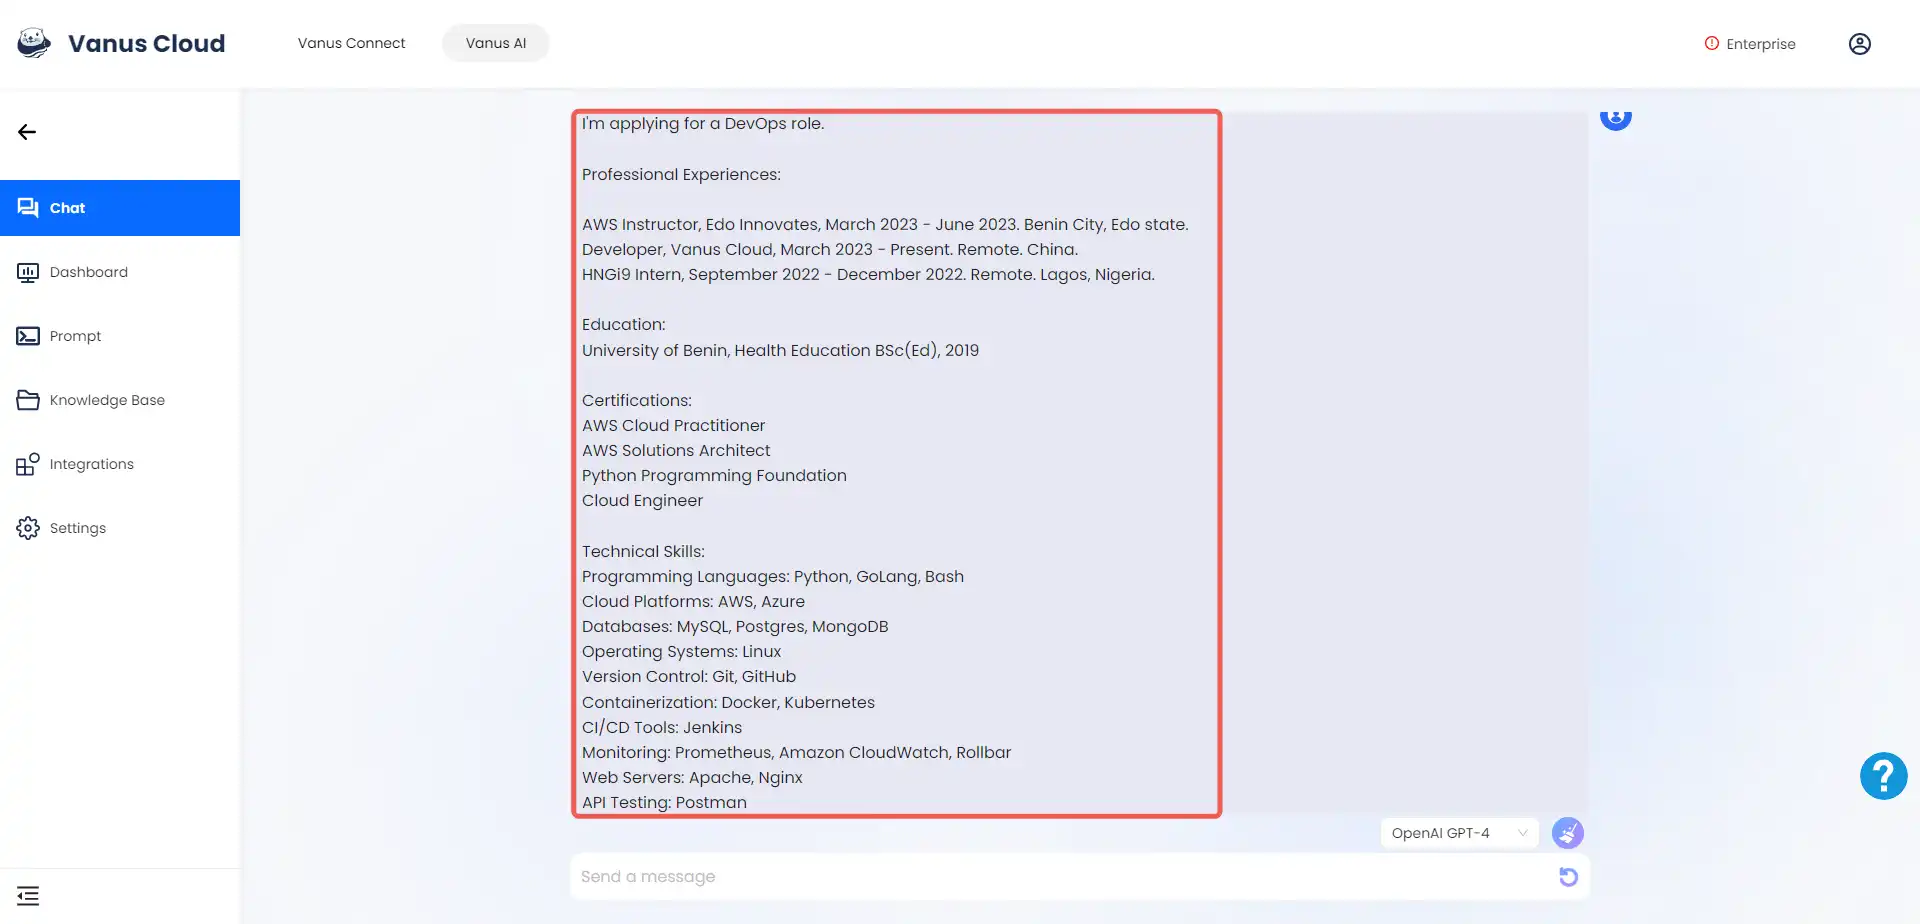Open the blue help question mark button

[1883, 776]
